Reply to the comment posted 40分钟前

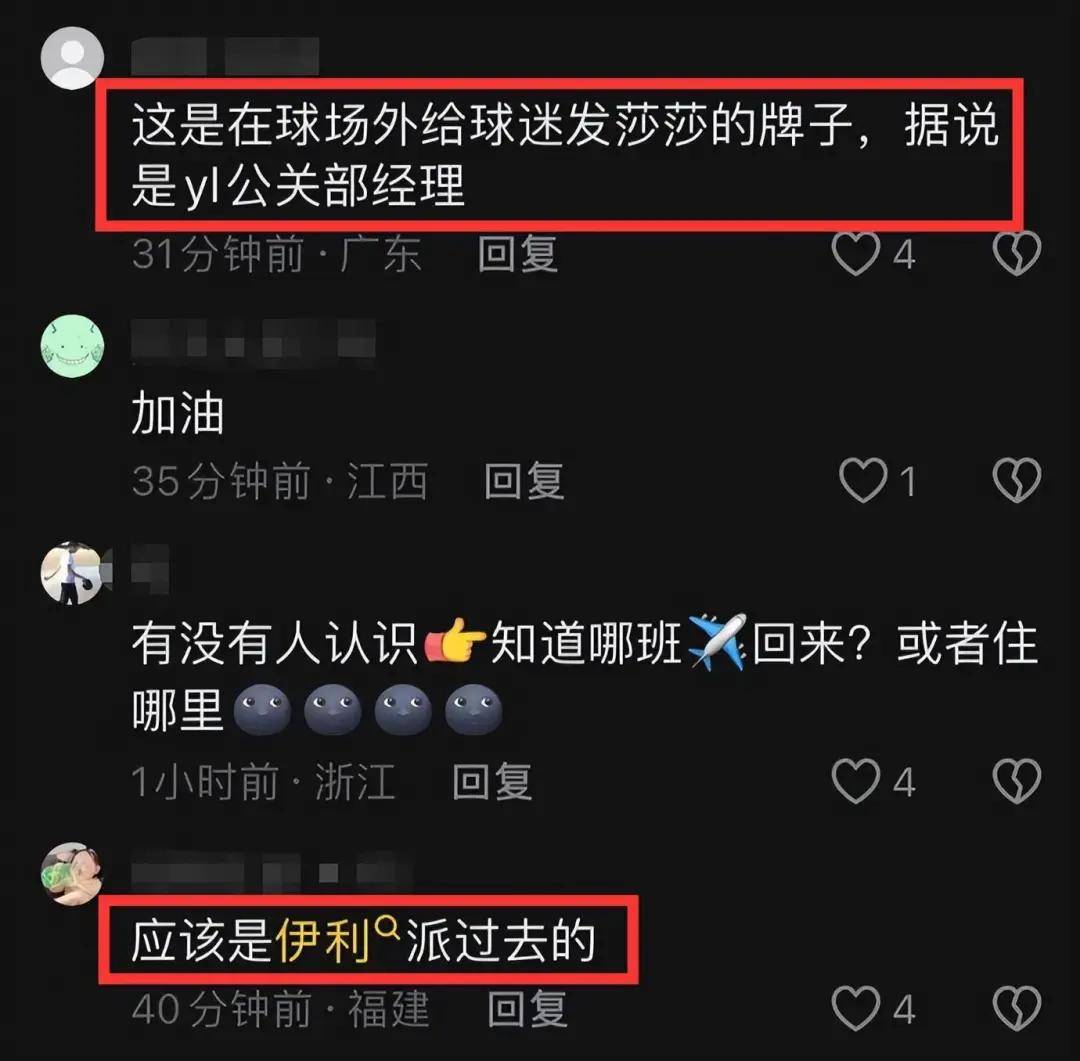coord(528,1009)
